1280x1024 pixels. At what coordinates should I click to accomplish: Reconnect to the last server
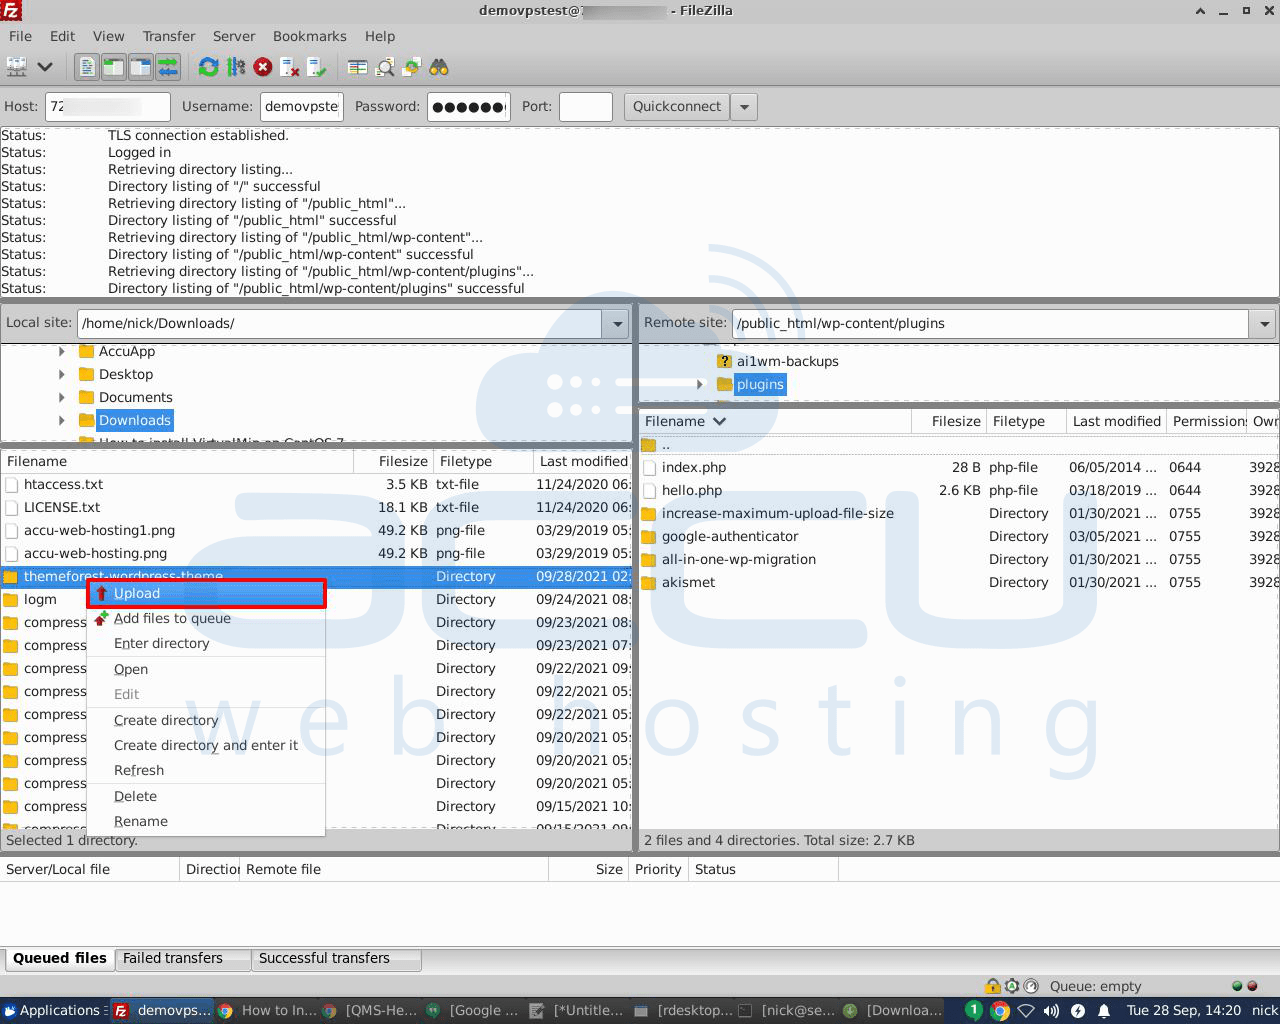(x=316, y=67)
